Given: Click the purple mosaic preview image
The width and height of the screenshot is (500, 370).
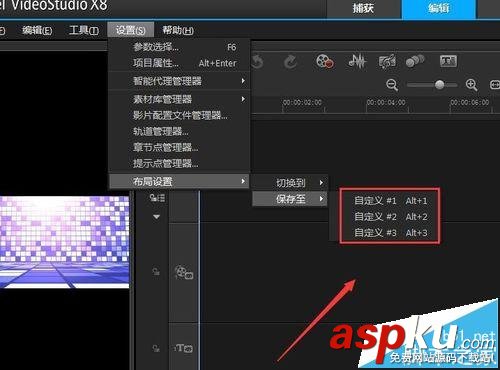Looking at the screenshot, I should pos(64,242).
